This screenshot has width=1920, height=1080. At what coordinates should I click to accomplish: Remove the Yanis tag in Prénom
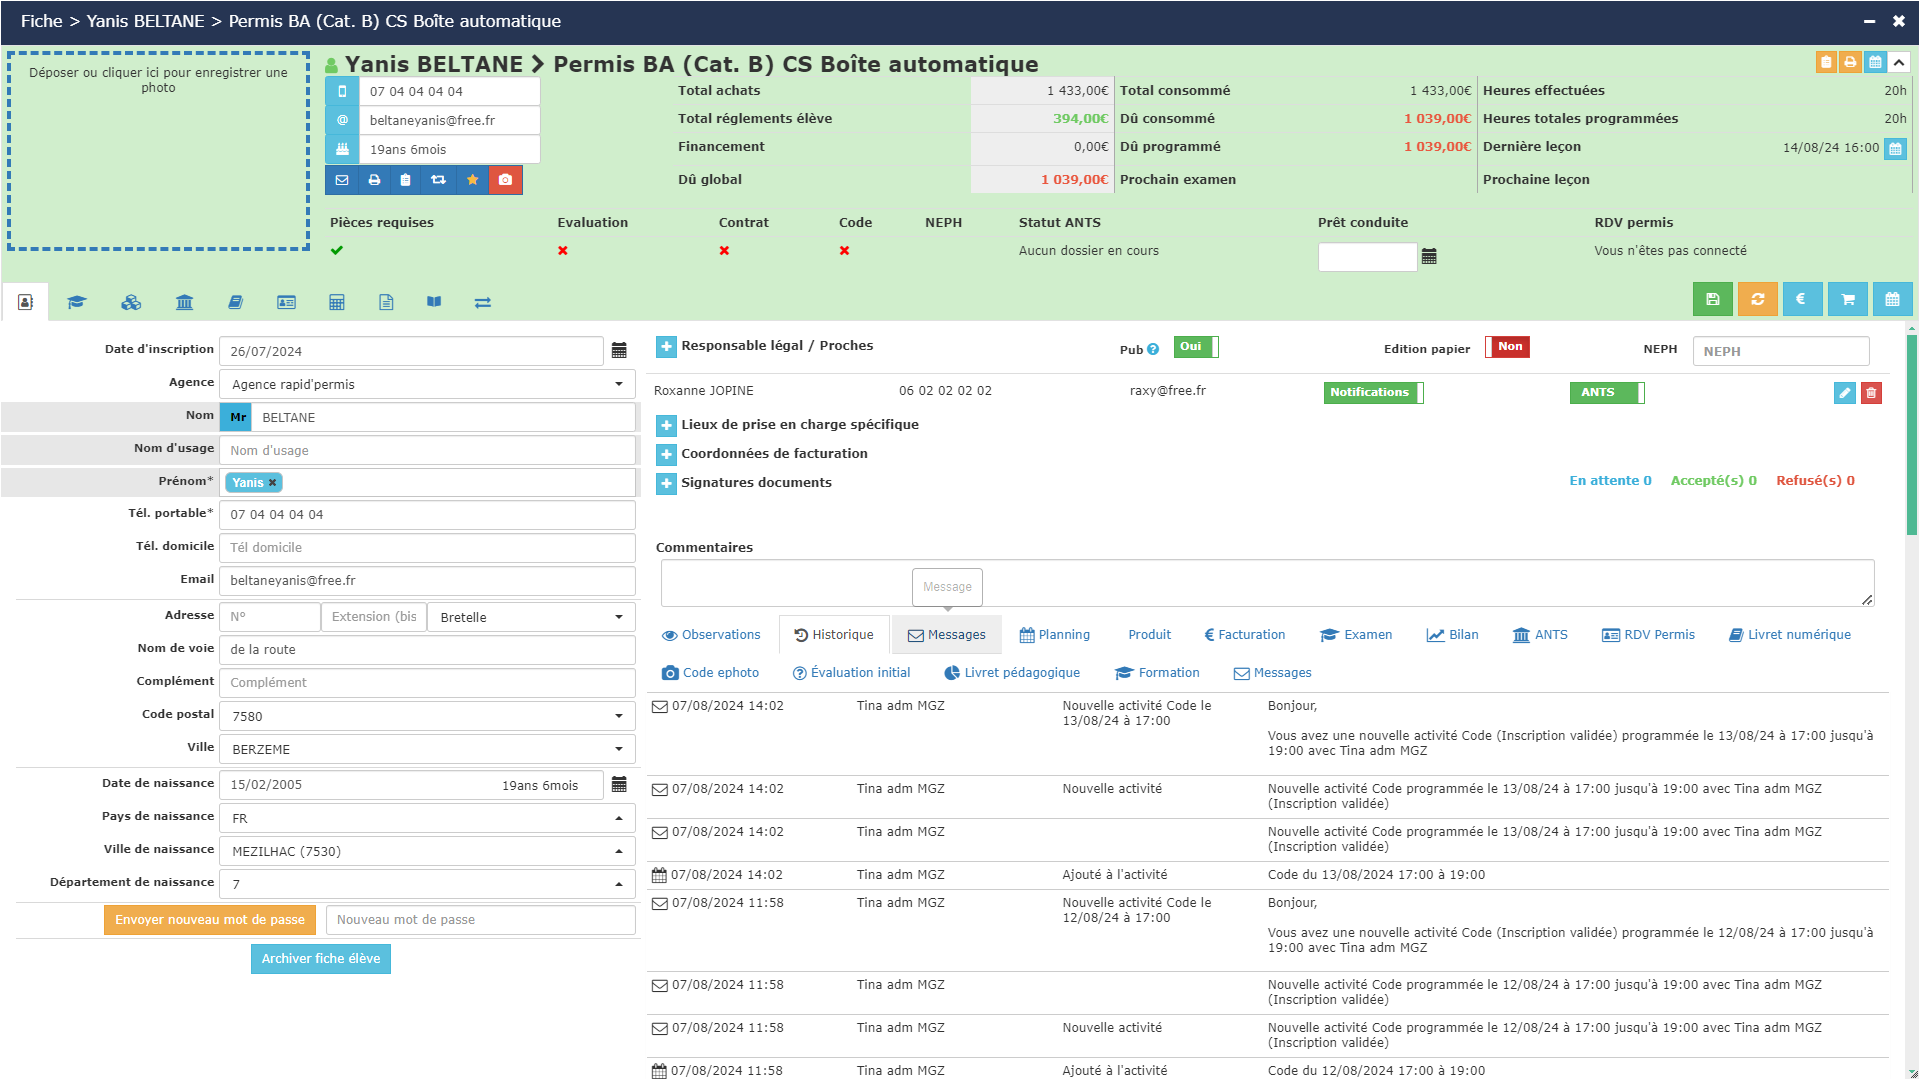click(x=272, y=483)
